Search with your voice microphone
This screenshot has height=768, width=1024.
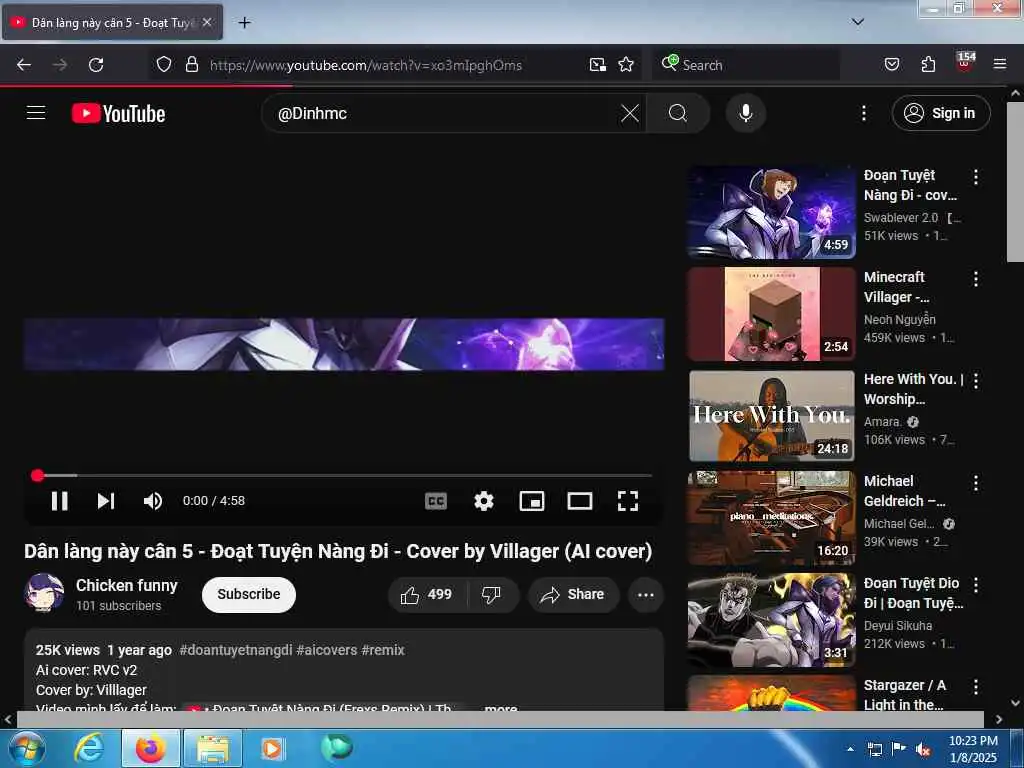[745, 113]
